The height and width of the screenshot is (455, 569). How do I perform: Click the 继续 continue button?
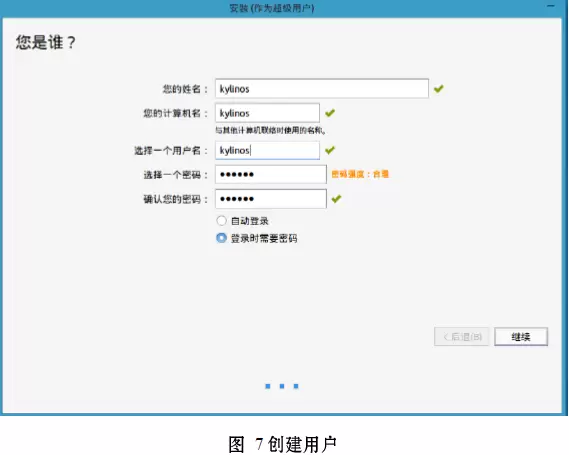tap(521, 337)
